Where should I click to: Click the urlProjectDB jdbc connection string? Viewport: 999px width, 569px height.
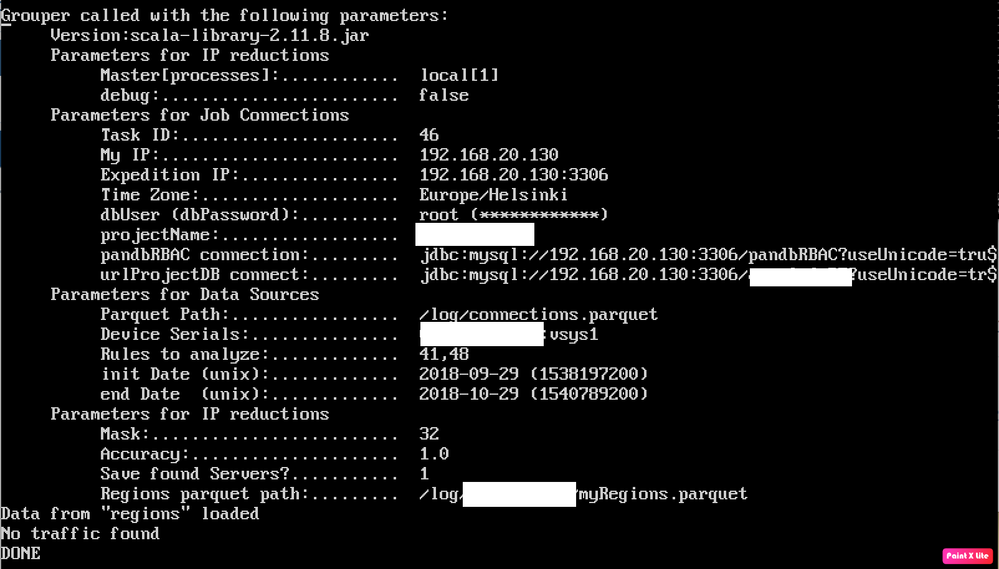[x=708, y=275]
